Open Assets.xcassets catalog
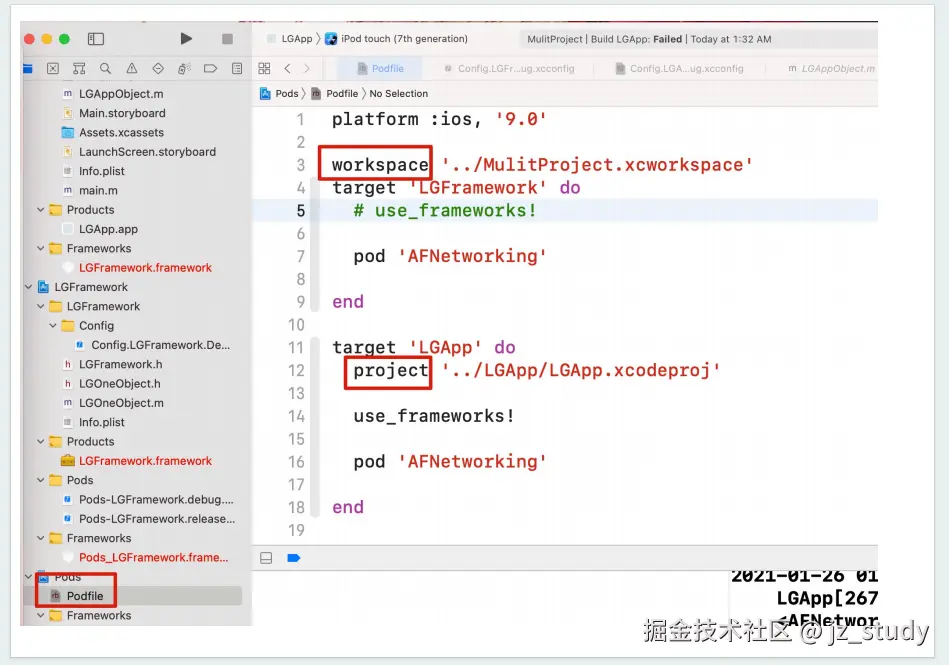This screenshot has height=665, width=949. click(x=121, y=133)
